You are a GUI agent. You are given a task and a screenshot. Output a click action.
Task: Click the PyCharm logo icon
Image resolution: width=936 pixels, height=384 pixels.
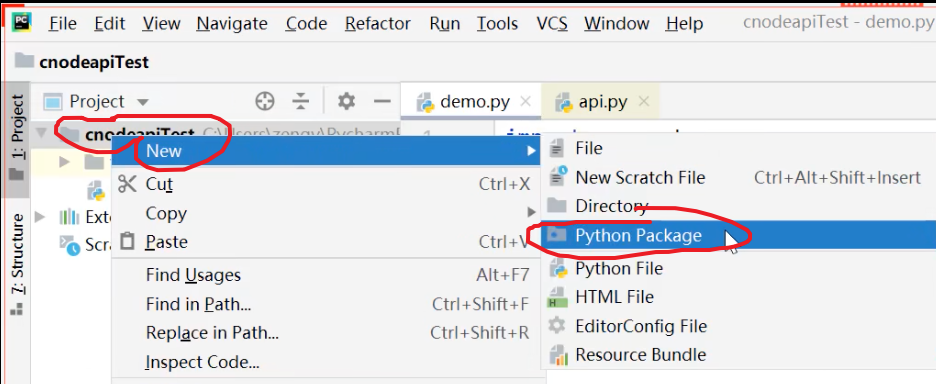21,22
